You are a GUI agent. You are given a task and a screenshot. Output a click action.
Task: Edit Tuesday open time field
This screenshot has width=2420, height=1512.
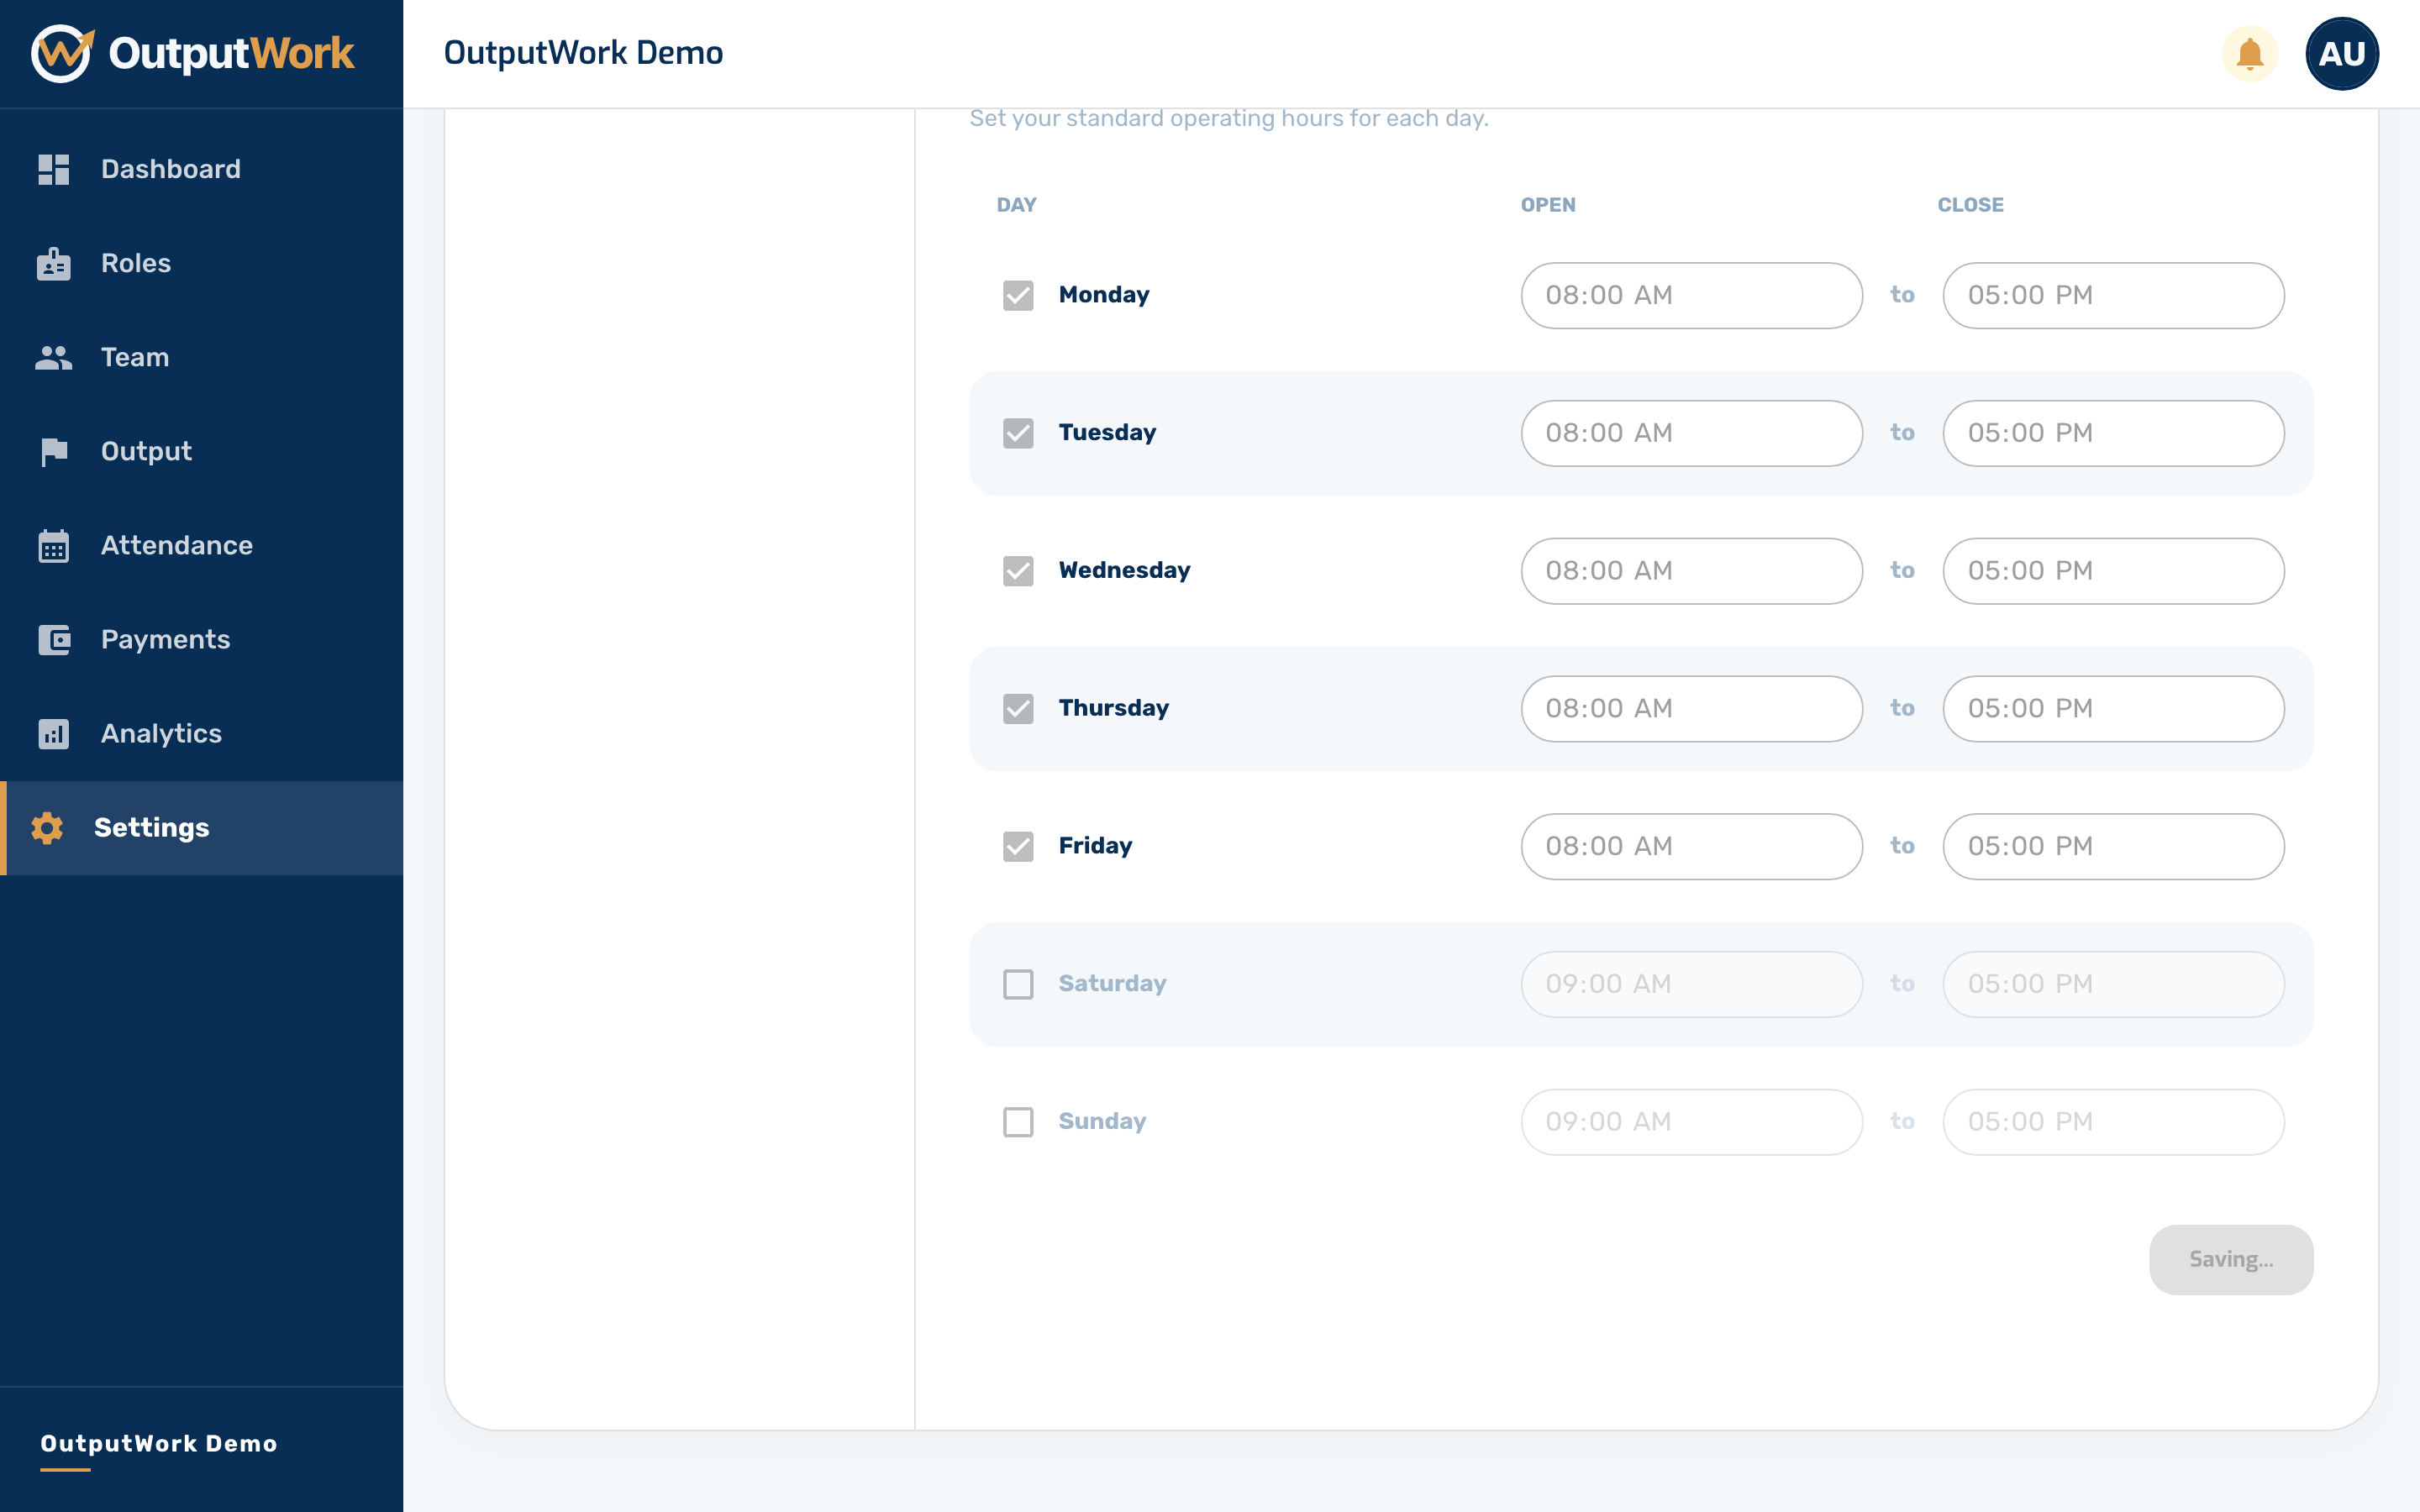[1691, 433]
